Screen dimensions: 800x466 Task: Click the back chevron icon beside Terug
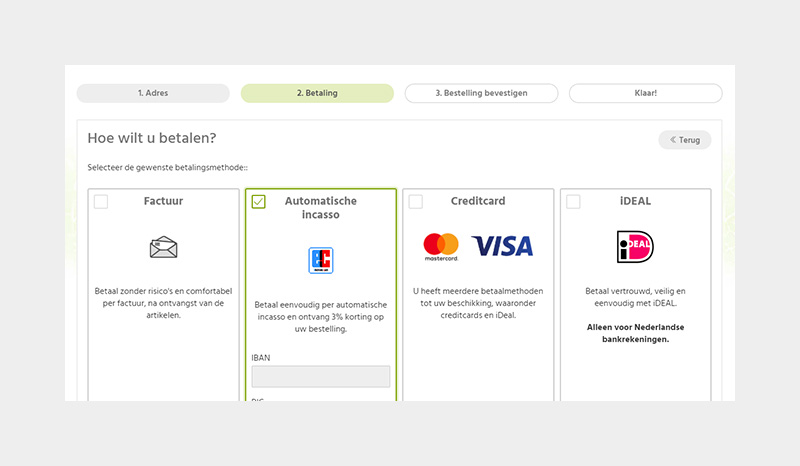click(672, 139)
